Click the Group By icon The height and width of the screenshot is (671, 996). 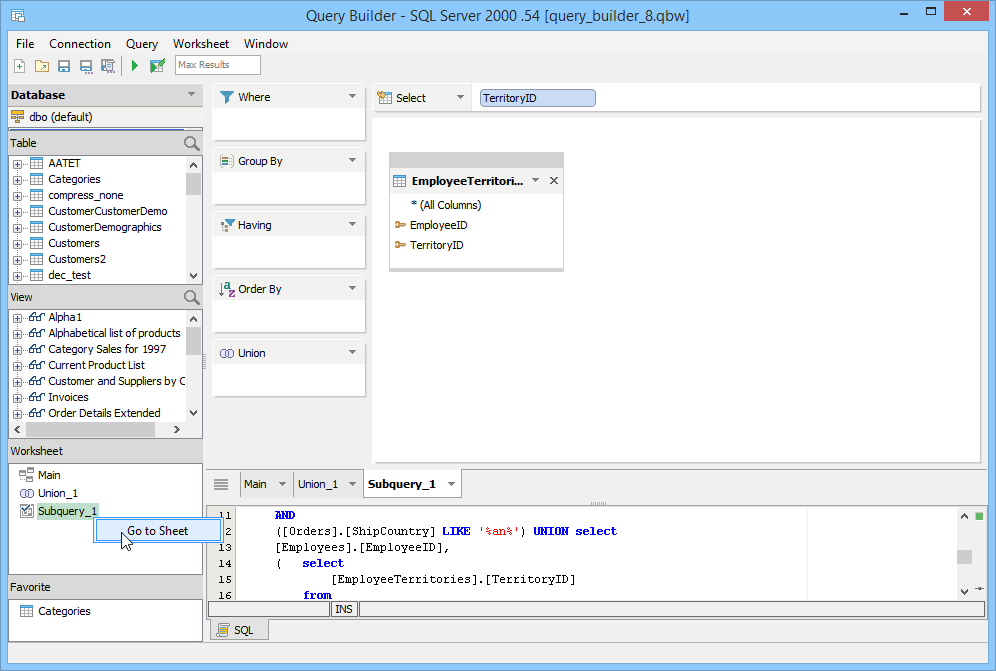227,161
